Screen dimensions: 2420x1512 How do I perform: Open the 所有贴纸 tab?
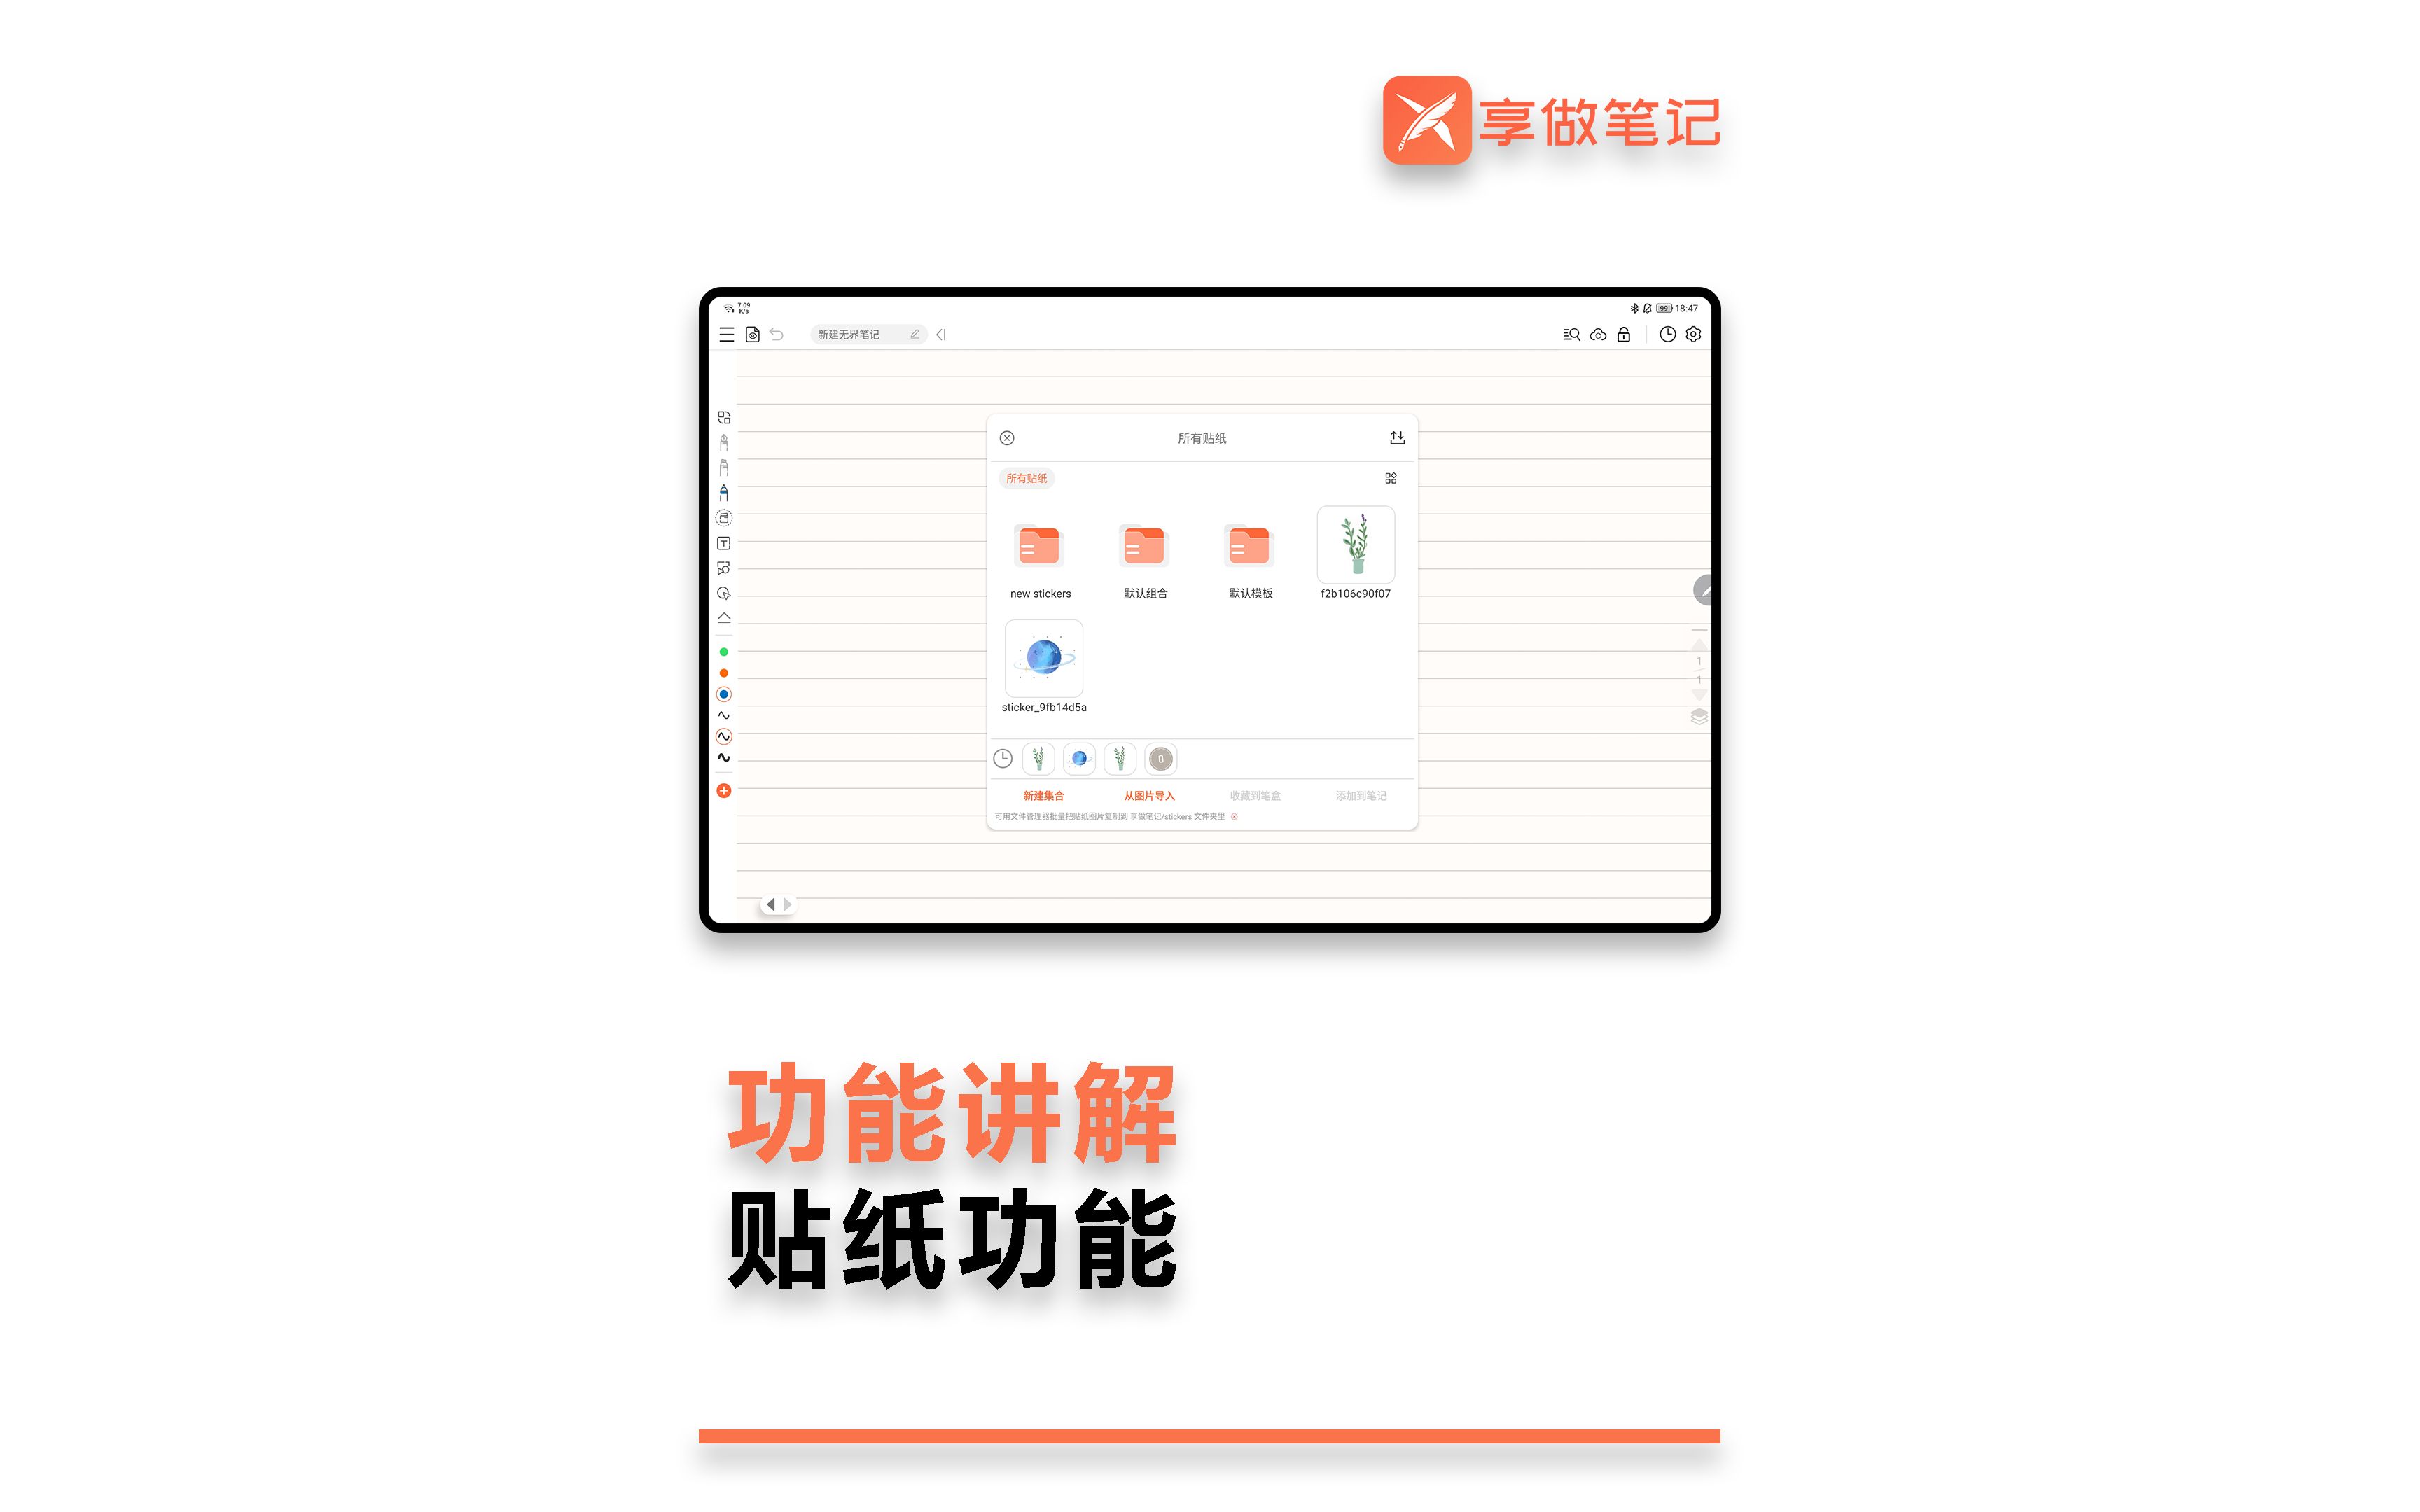coord(1028,479)
